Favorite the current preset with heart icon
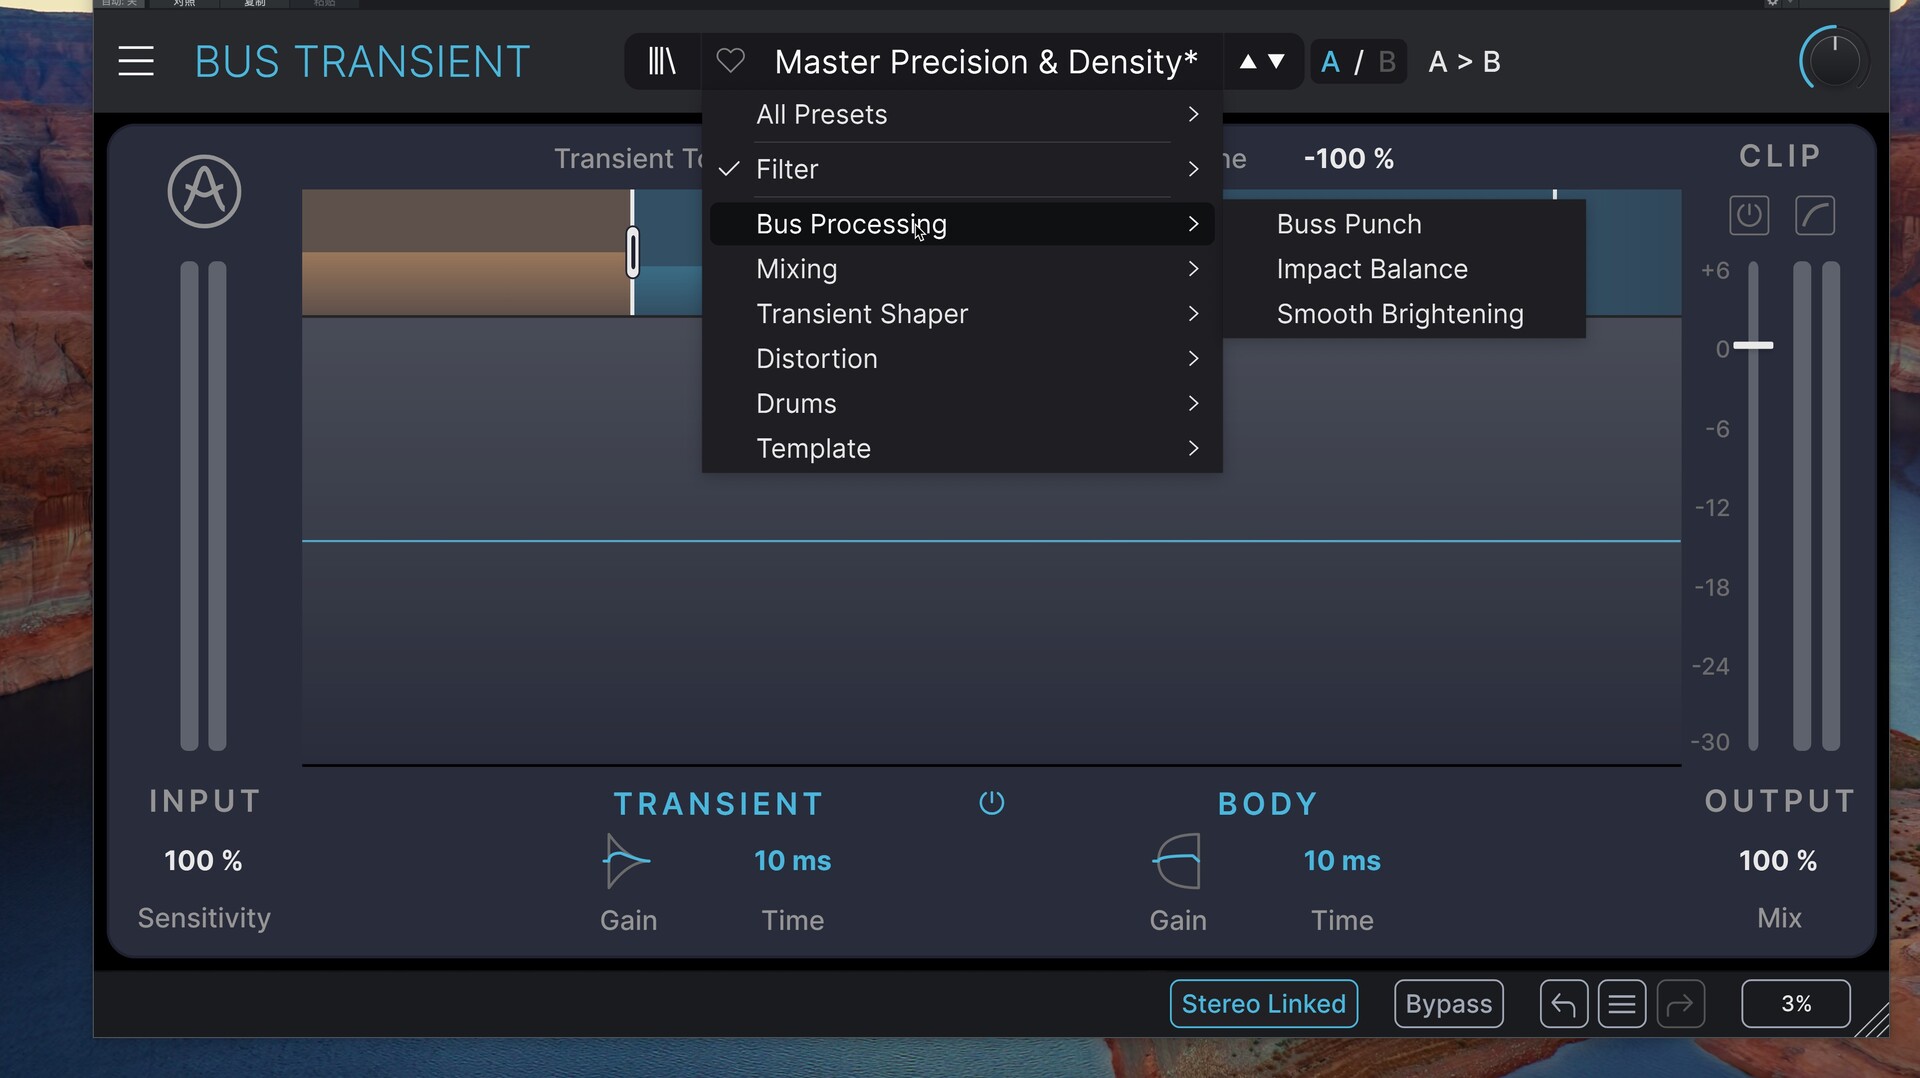1920x1078 pixels. (x=731, y=62)
